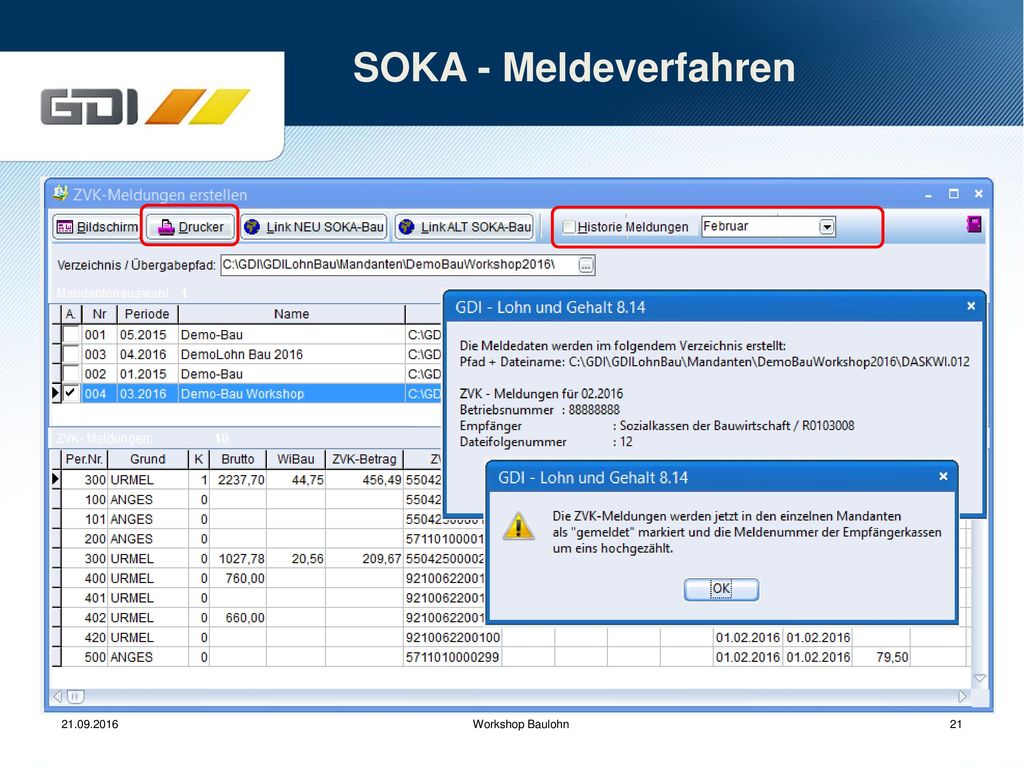The image size is (1024, 768).
Task: Open the Februar month dropdown
Action: pyautogui.click(x=827, y=227)
